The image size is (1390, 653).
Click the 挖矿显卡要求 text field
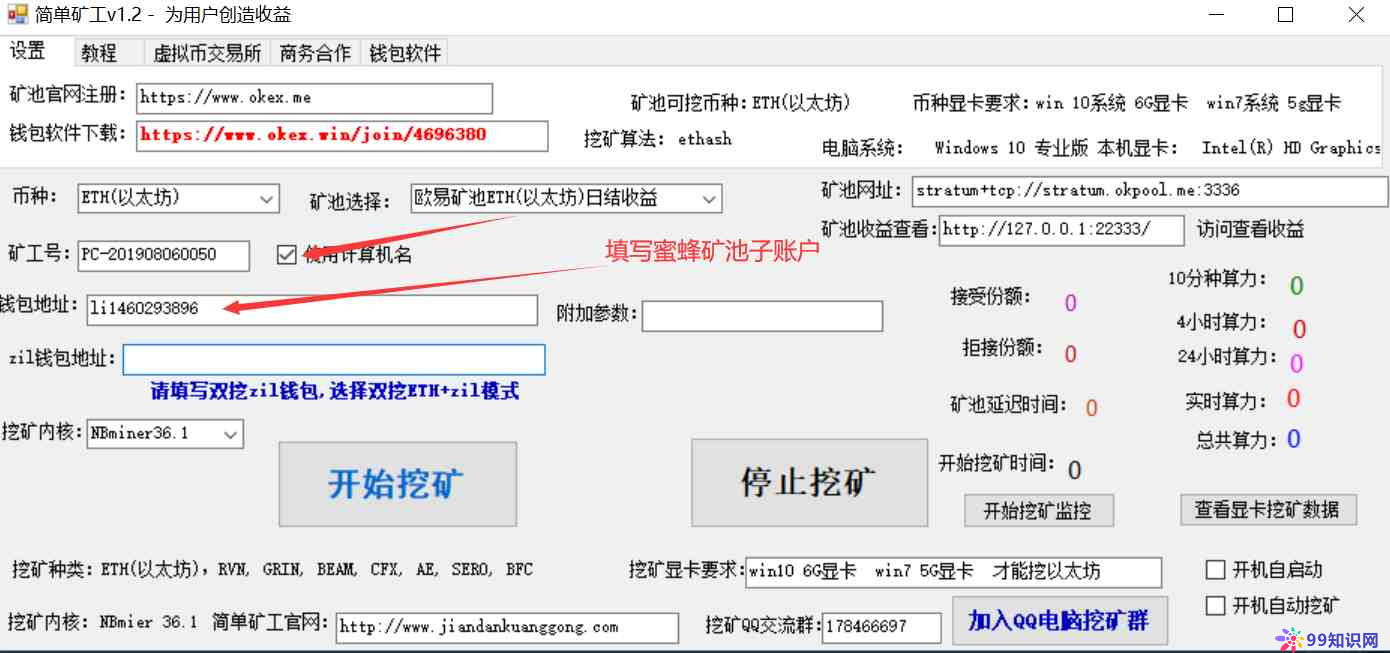pyautogui.click(x=954, y=572)
